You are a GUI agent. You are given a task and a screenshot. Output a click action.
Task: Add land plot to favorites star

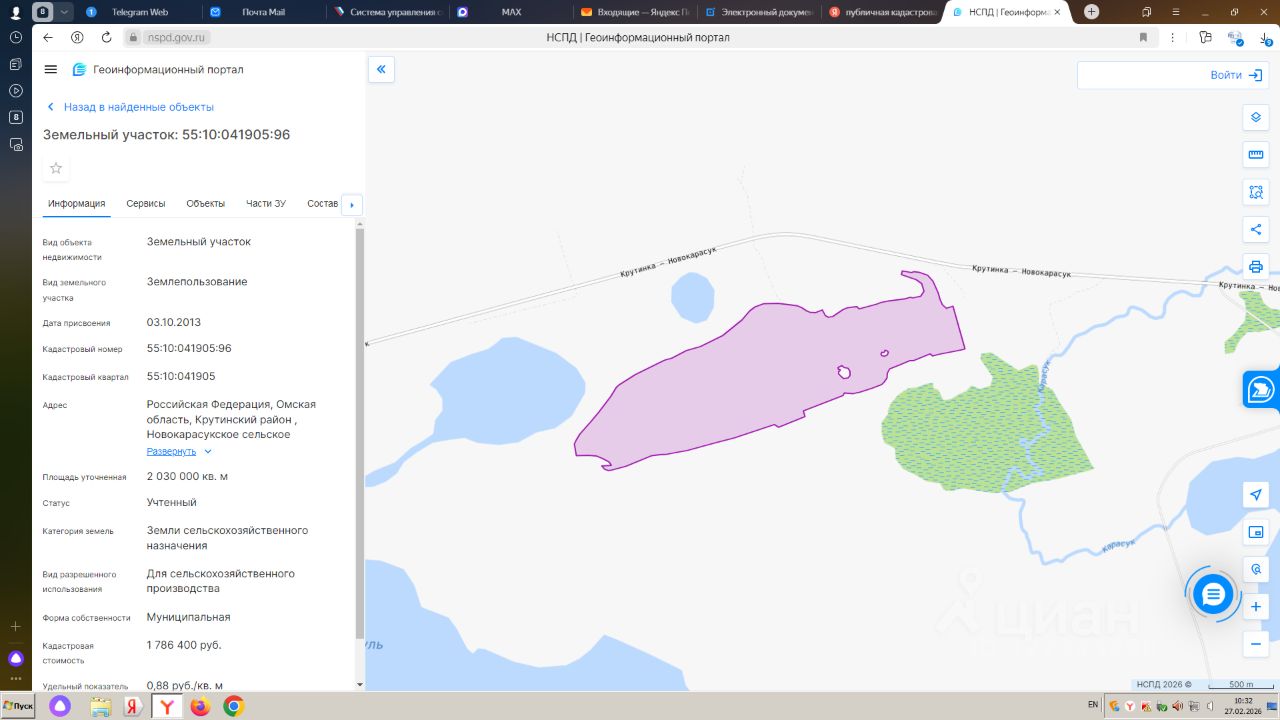pyautogui.click(x=56, y=168)
